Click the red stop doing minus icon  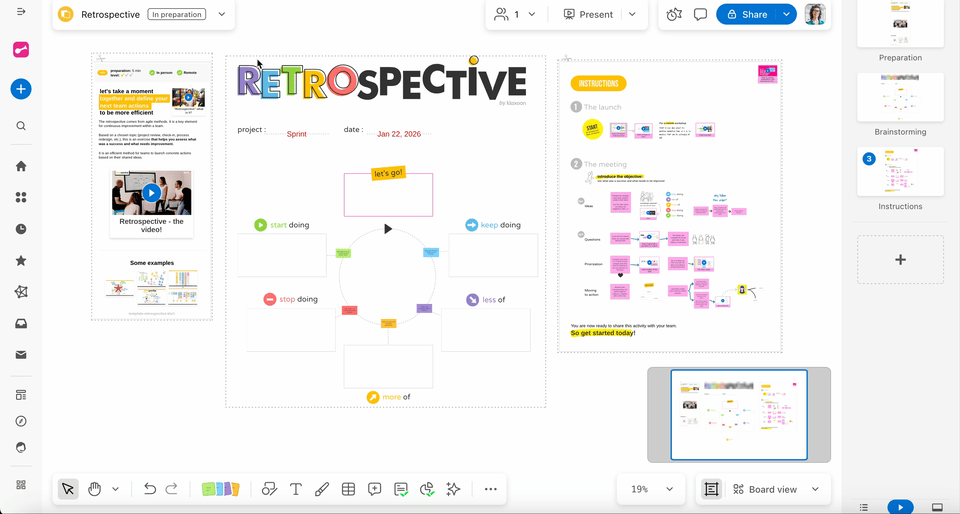click(269, 299)
